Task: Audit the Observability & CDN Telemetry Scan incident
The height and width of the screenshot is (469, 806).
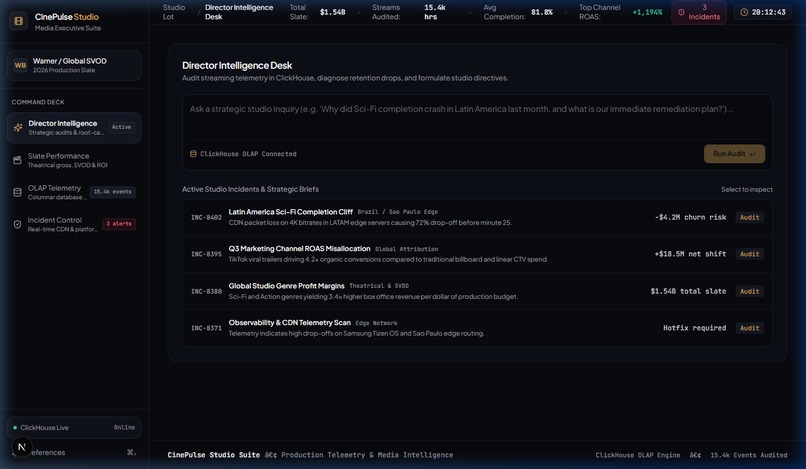Action: pos(749,328)
